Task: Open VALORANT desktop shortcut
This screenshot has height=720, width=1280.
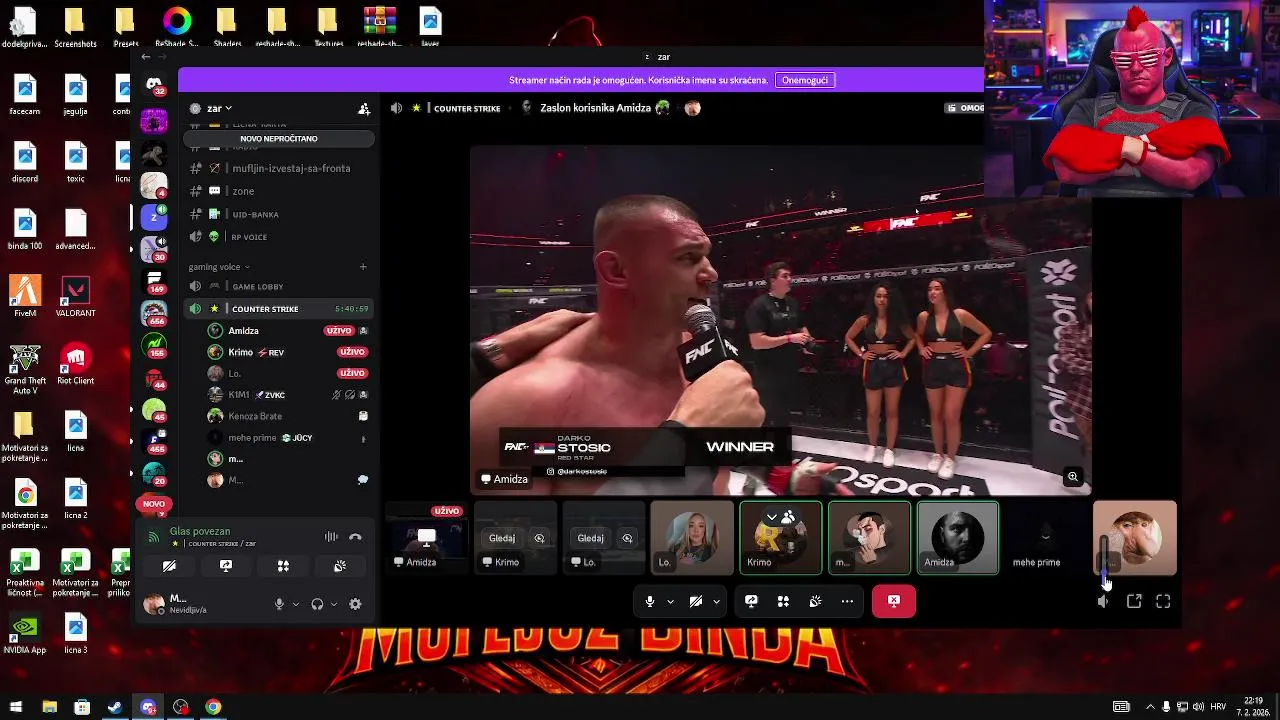Action: (x=76, y=297)
